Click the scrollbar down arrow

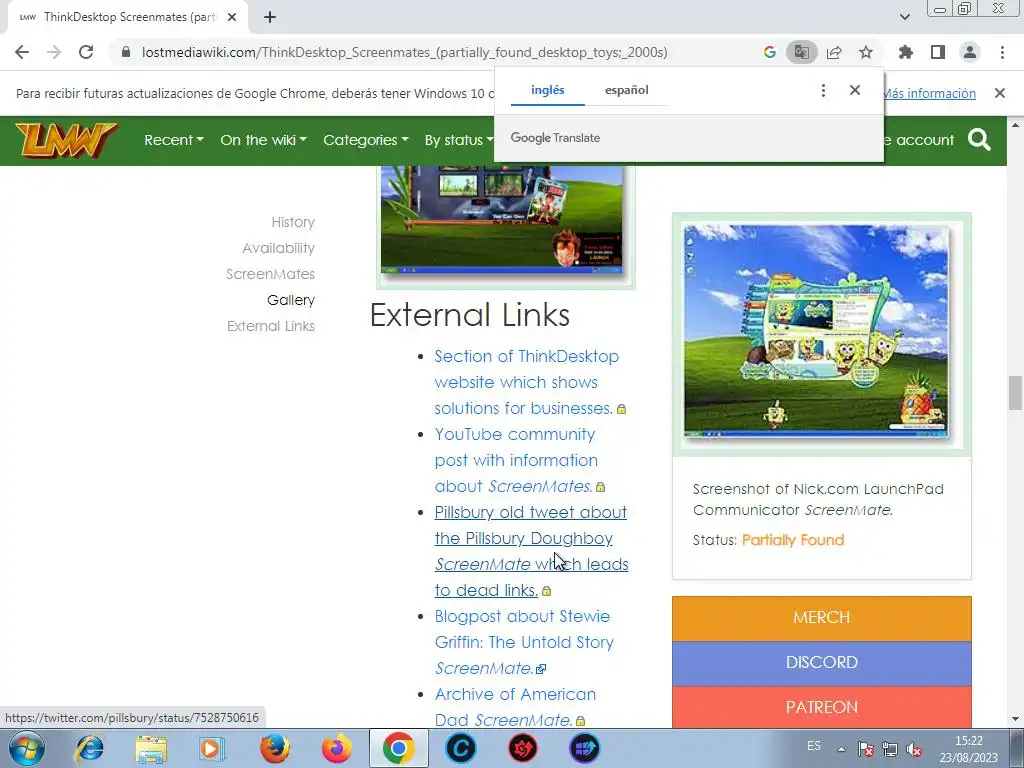tap(1015, 719)
